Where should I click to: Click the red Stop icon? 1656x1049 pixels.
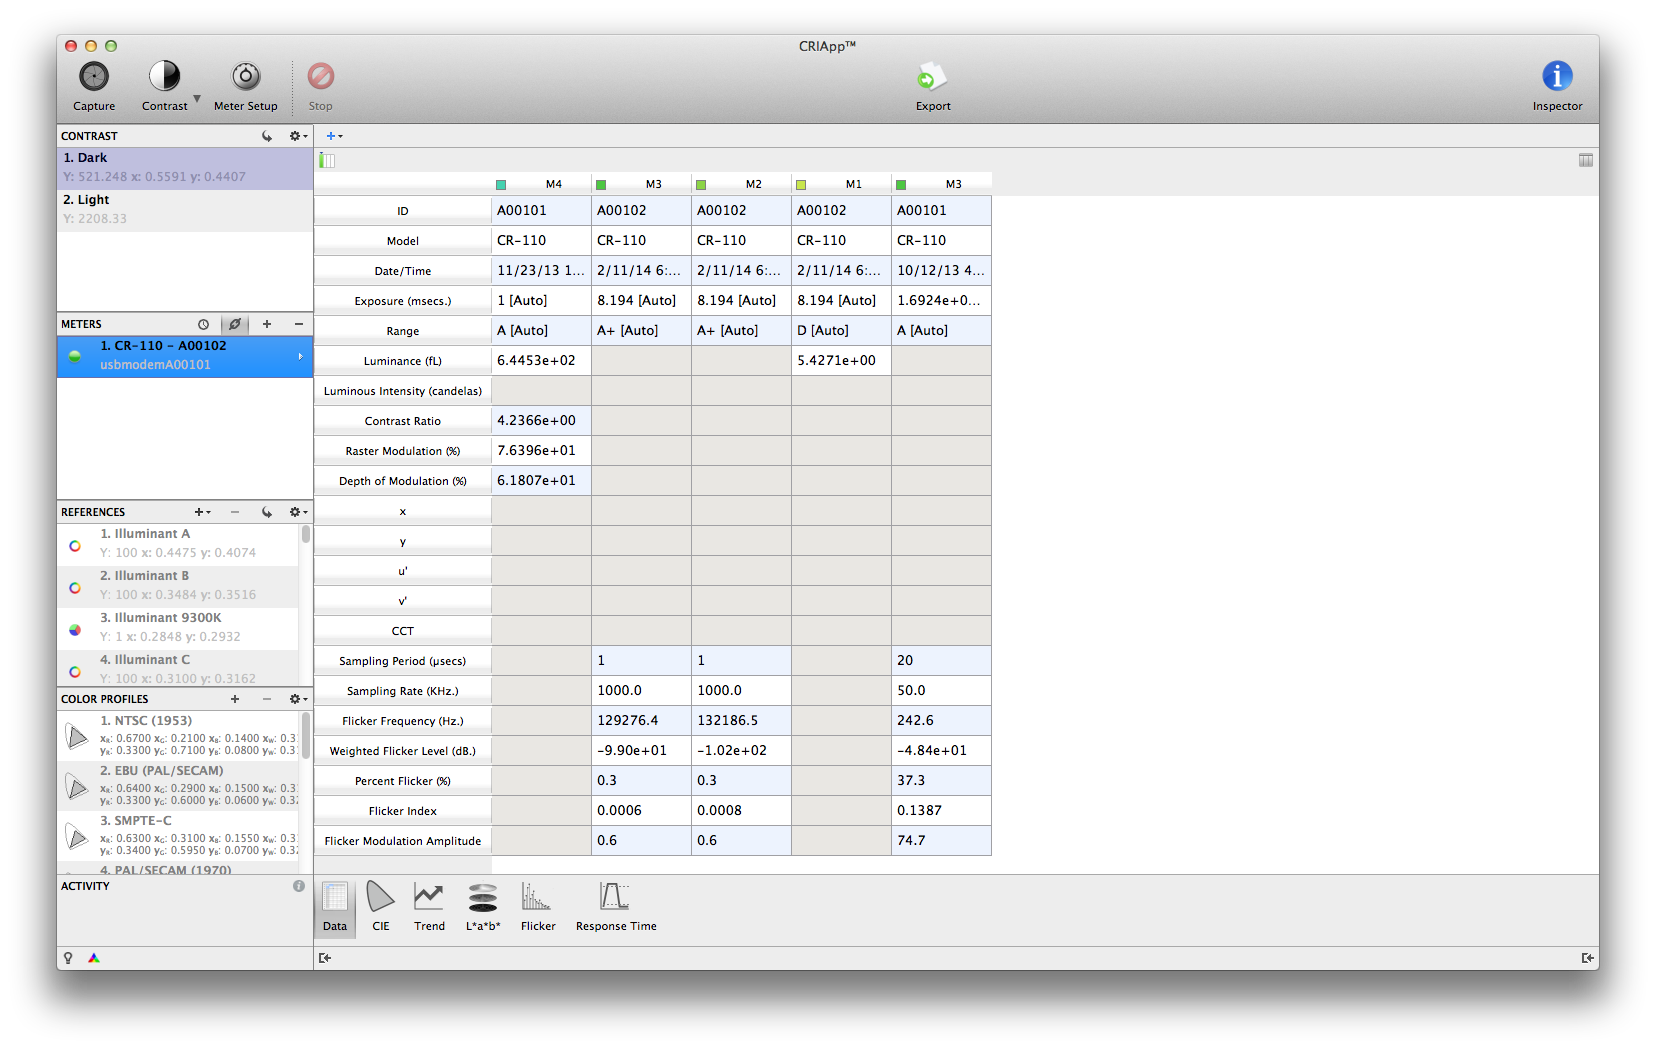(x=320, y=76)
